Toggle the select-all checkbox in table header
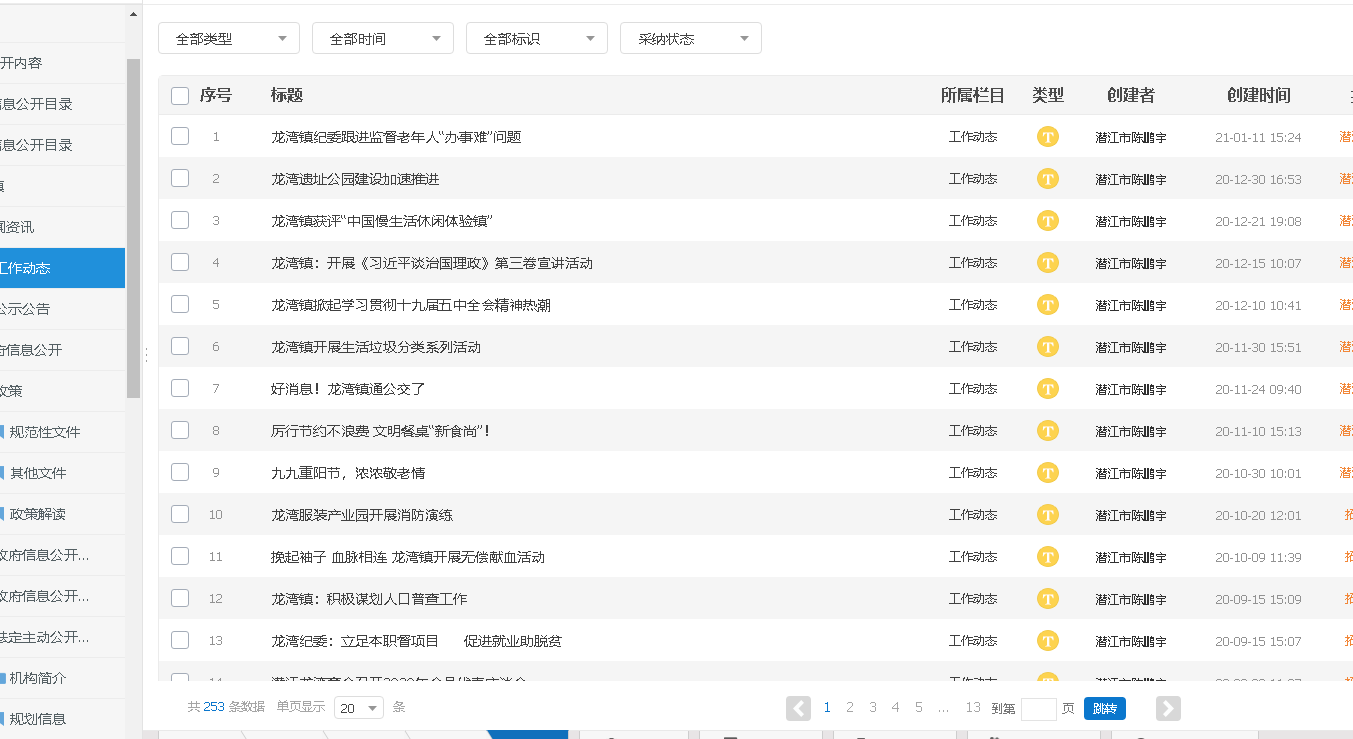 (180, 96)
